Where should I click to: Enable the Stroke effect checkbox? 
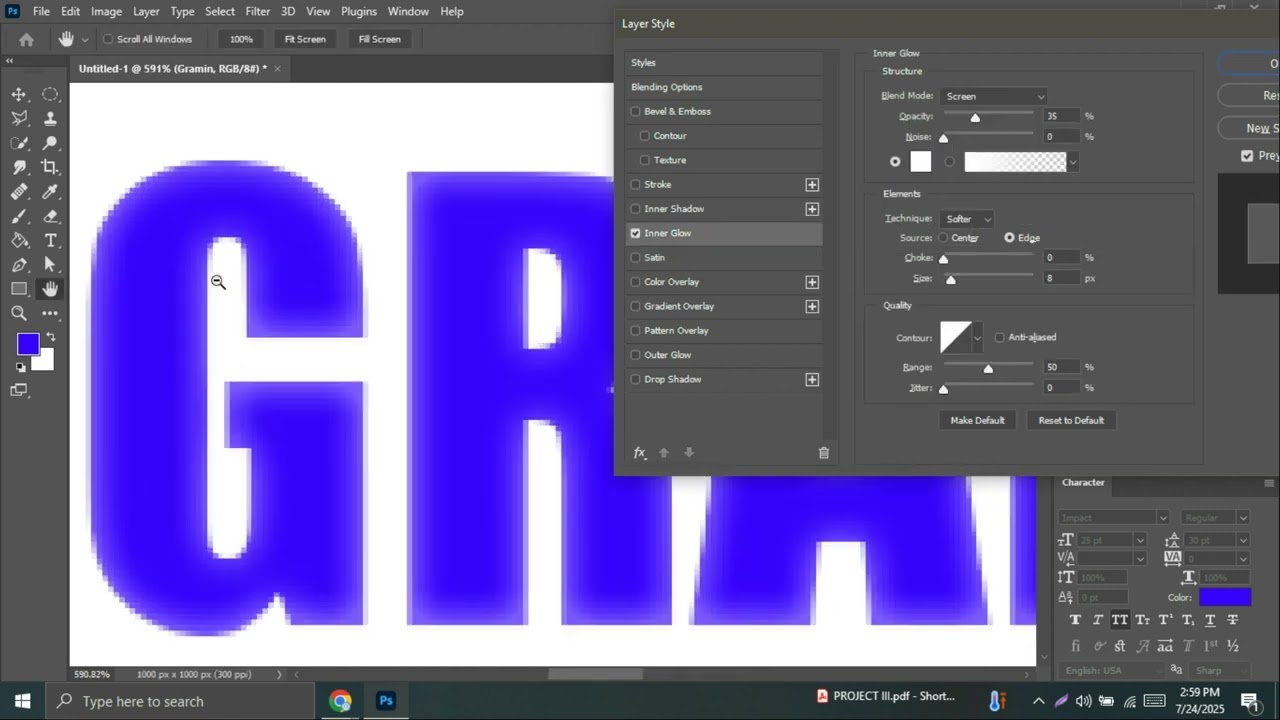point(635,184)
